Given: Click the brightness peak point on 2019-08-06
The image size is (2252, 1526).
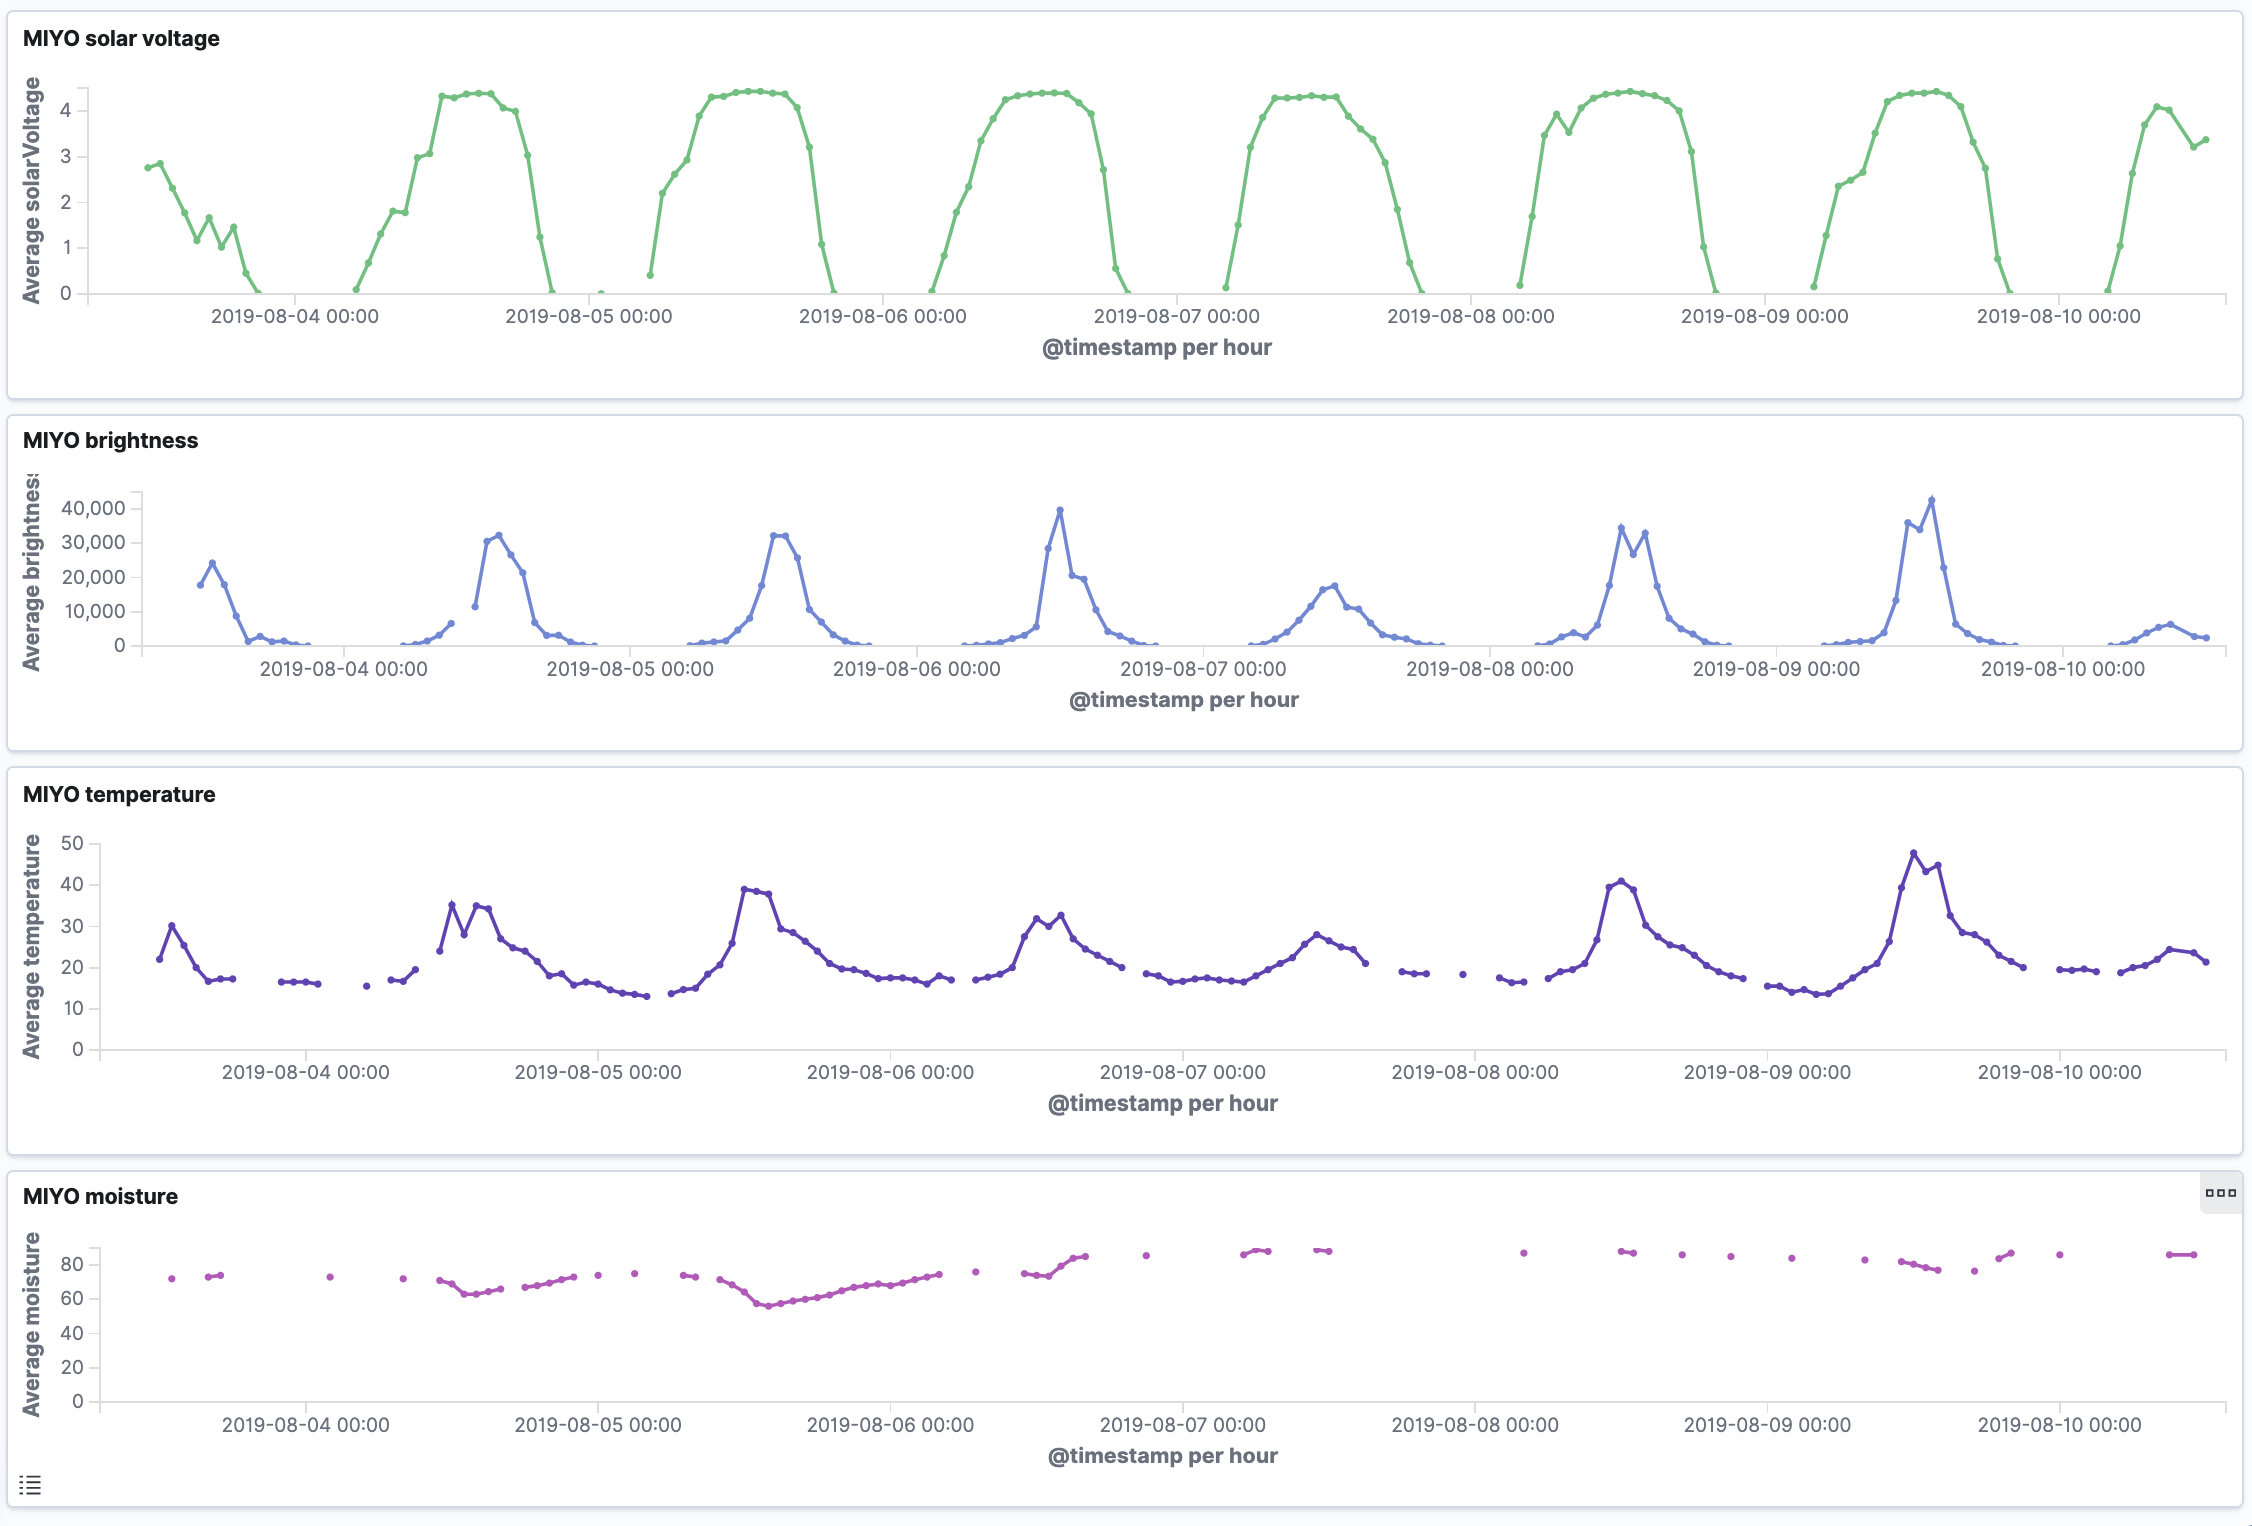Looking at the screenshot, I should 1060,510.
